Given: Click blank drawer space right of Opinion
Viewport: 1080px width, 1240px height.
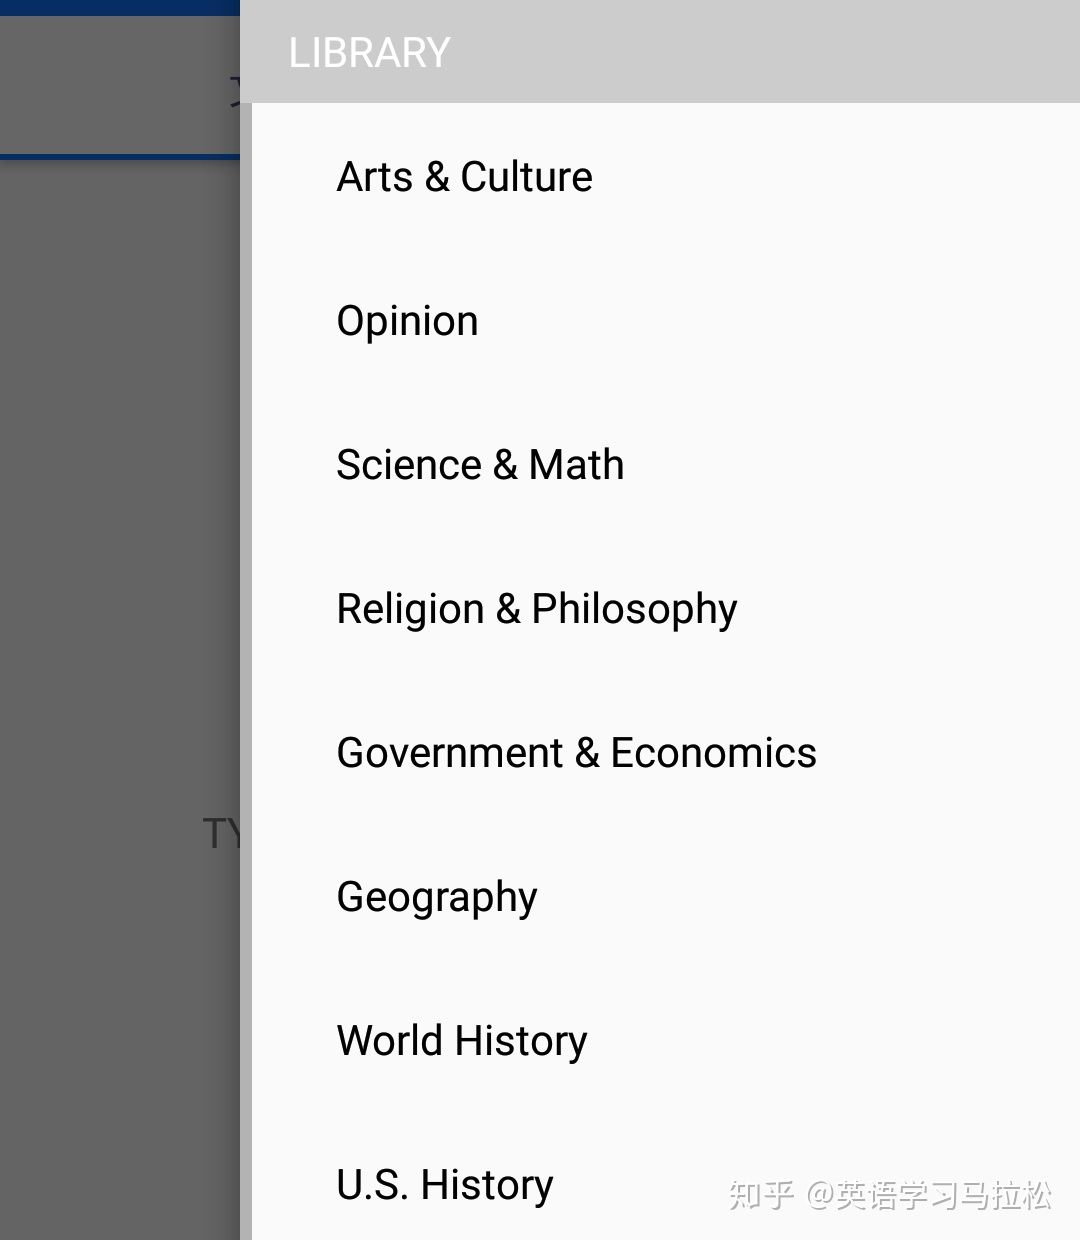Looking at the screenshot, I should tap(780, 321).
